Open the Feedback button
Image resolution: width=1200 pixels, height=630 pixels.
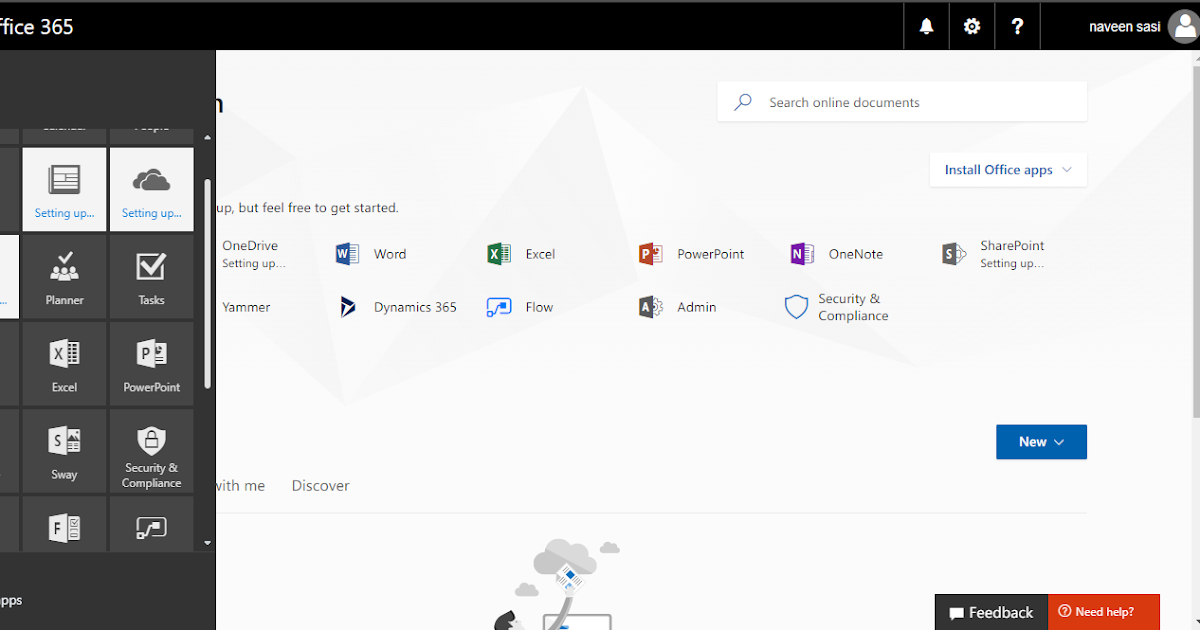991,612
